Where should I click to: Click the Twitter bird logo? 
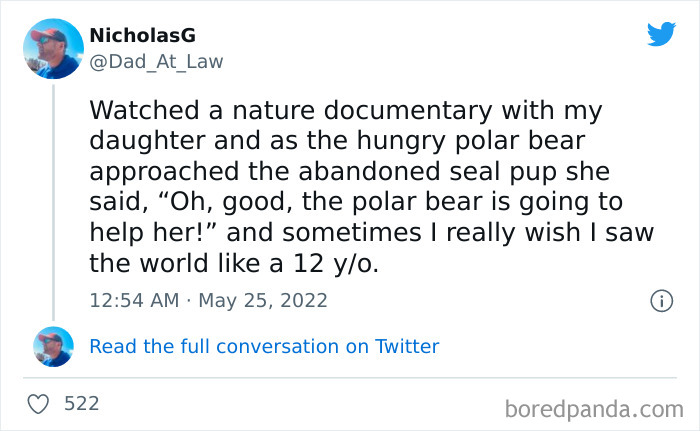(661, 35)
